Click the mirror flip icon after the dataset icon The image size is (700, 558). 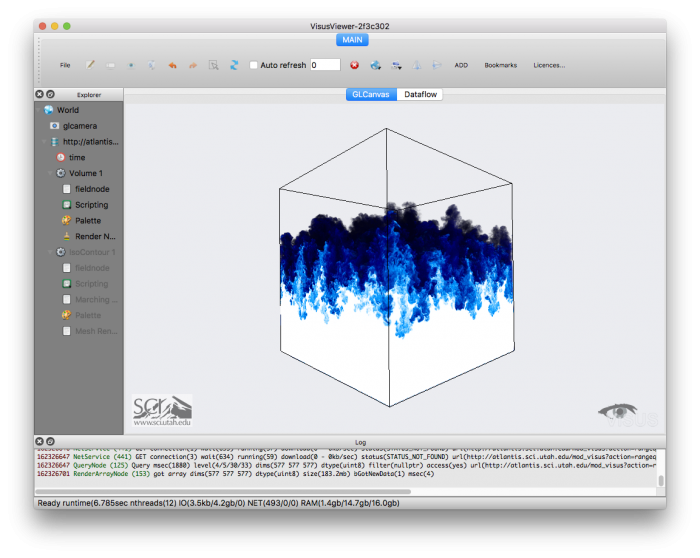pyautogui.click(x=417, y=65)
